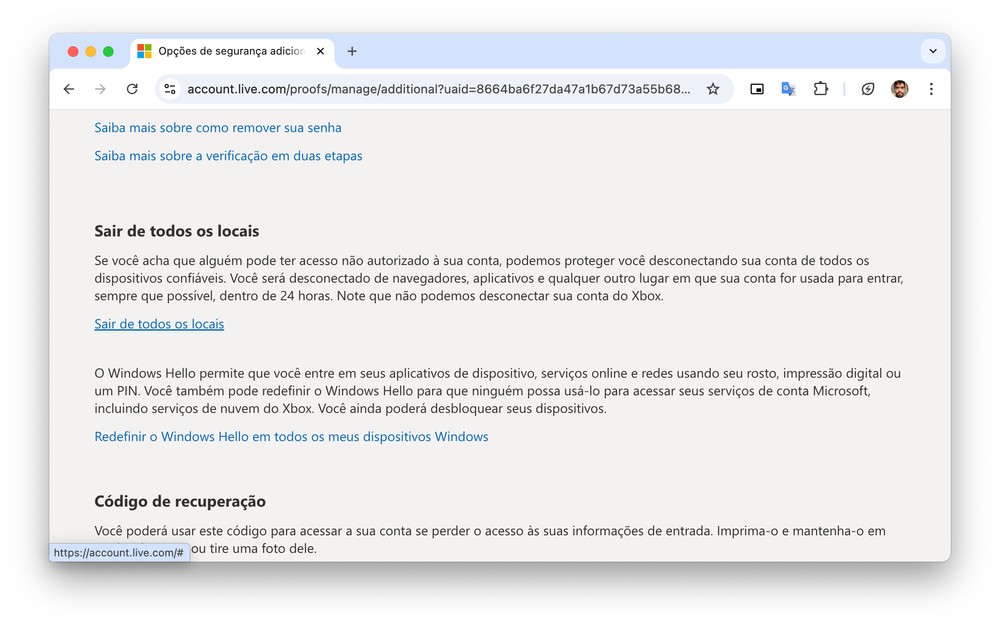This screenshot has width=1000, height=627.
Task: Open the Extensions puzzle icon
Action: (x=820, y=89)
